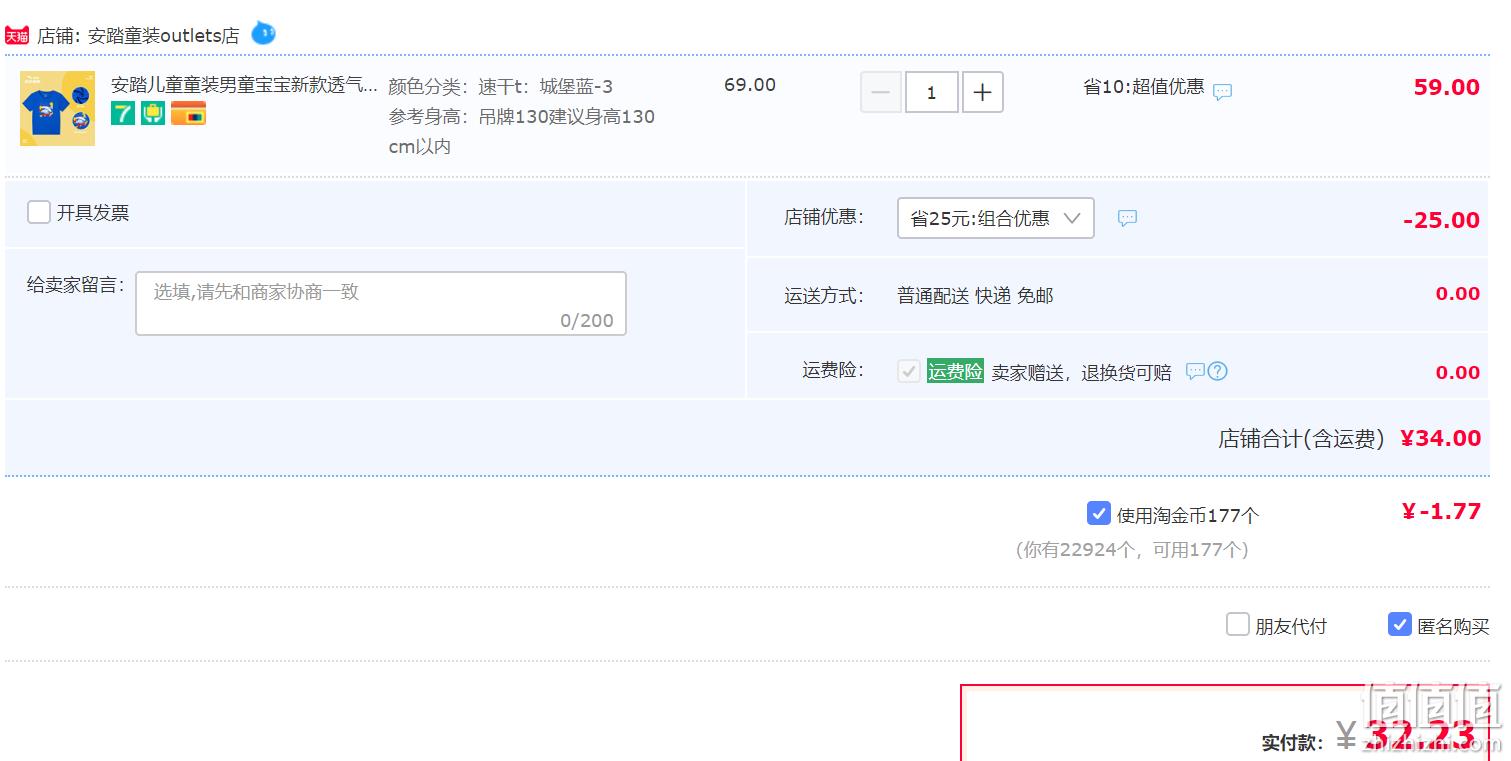
Task: Click the Taojinbi deduction ¥-1.77
Action: 1441,512
